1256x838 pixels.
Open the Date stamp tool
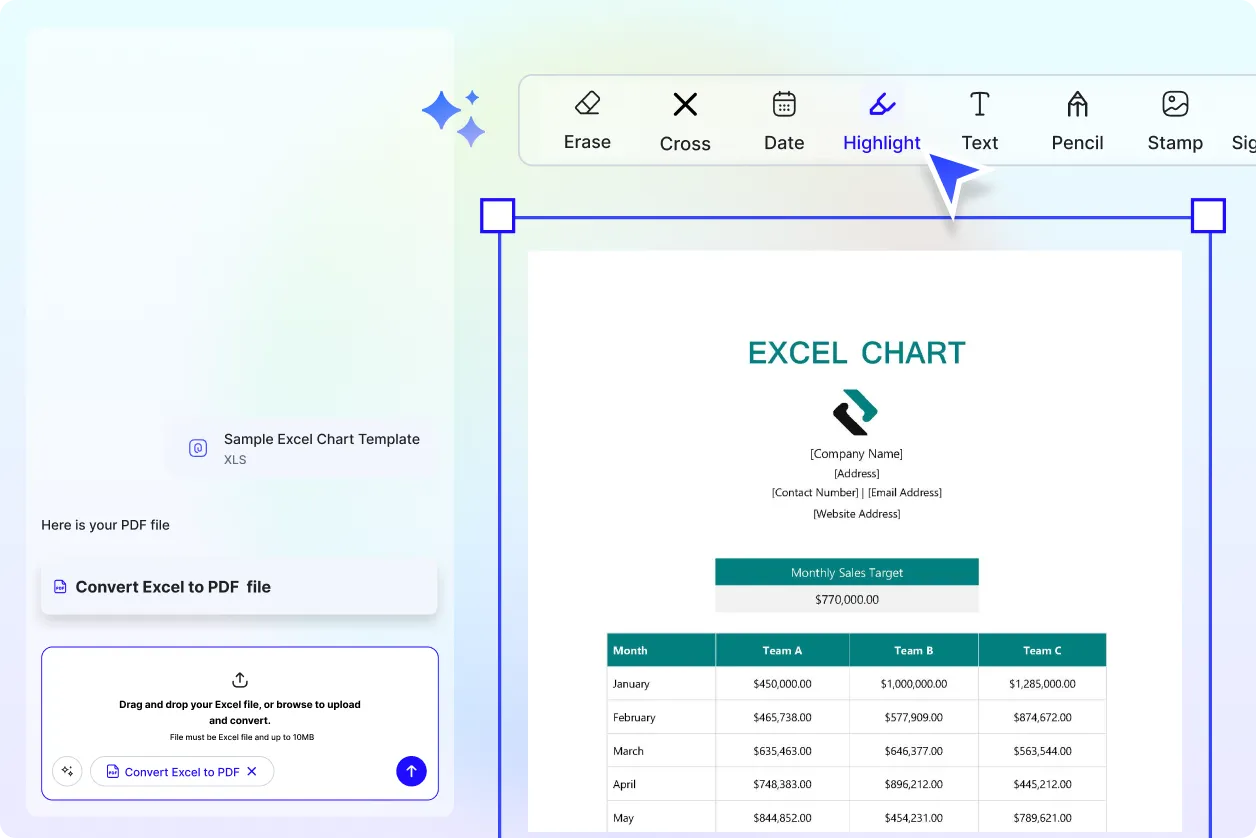click(783, 118)
